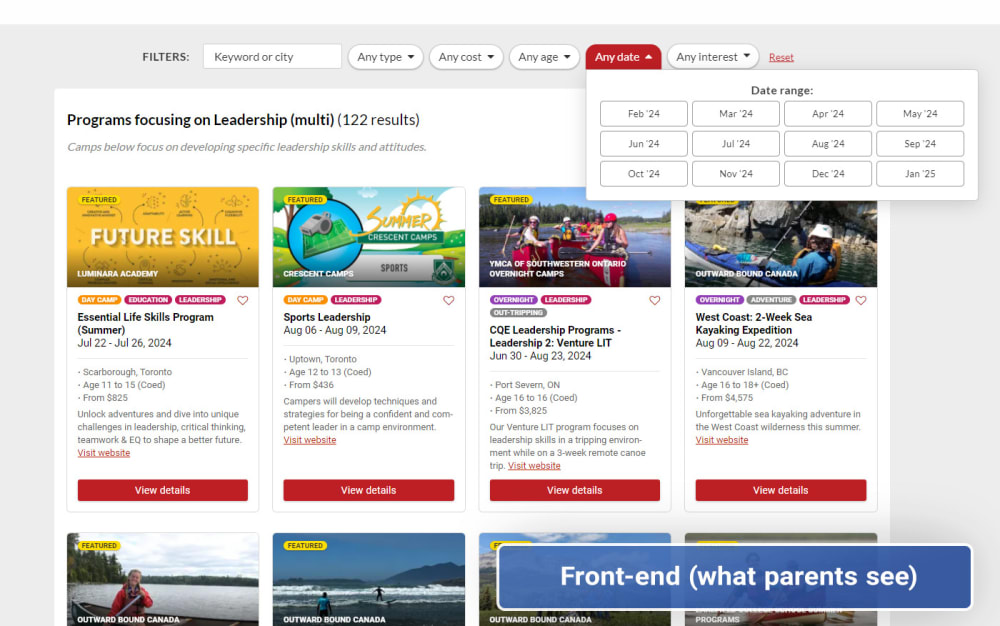
Task: Click the Essential Life Skills Program title
Action: click(145, 323)
